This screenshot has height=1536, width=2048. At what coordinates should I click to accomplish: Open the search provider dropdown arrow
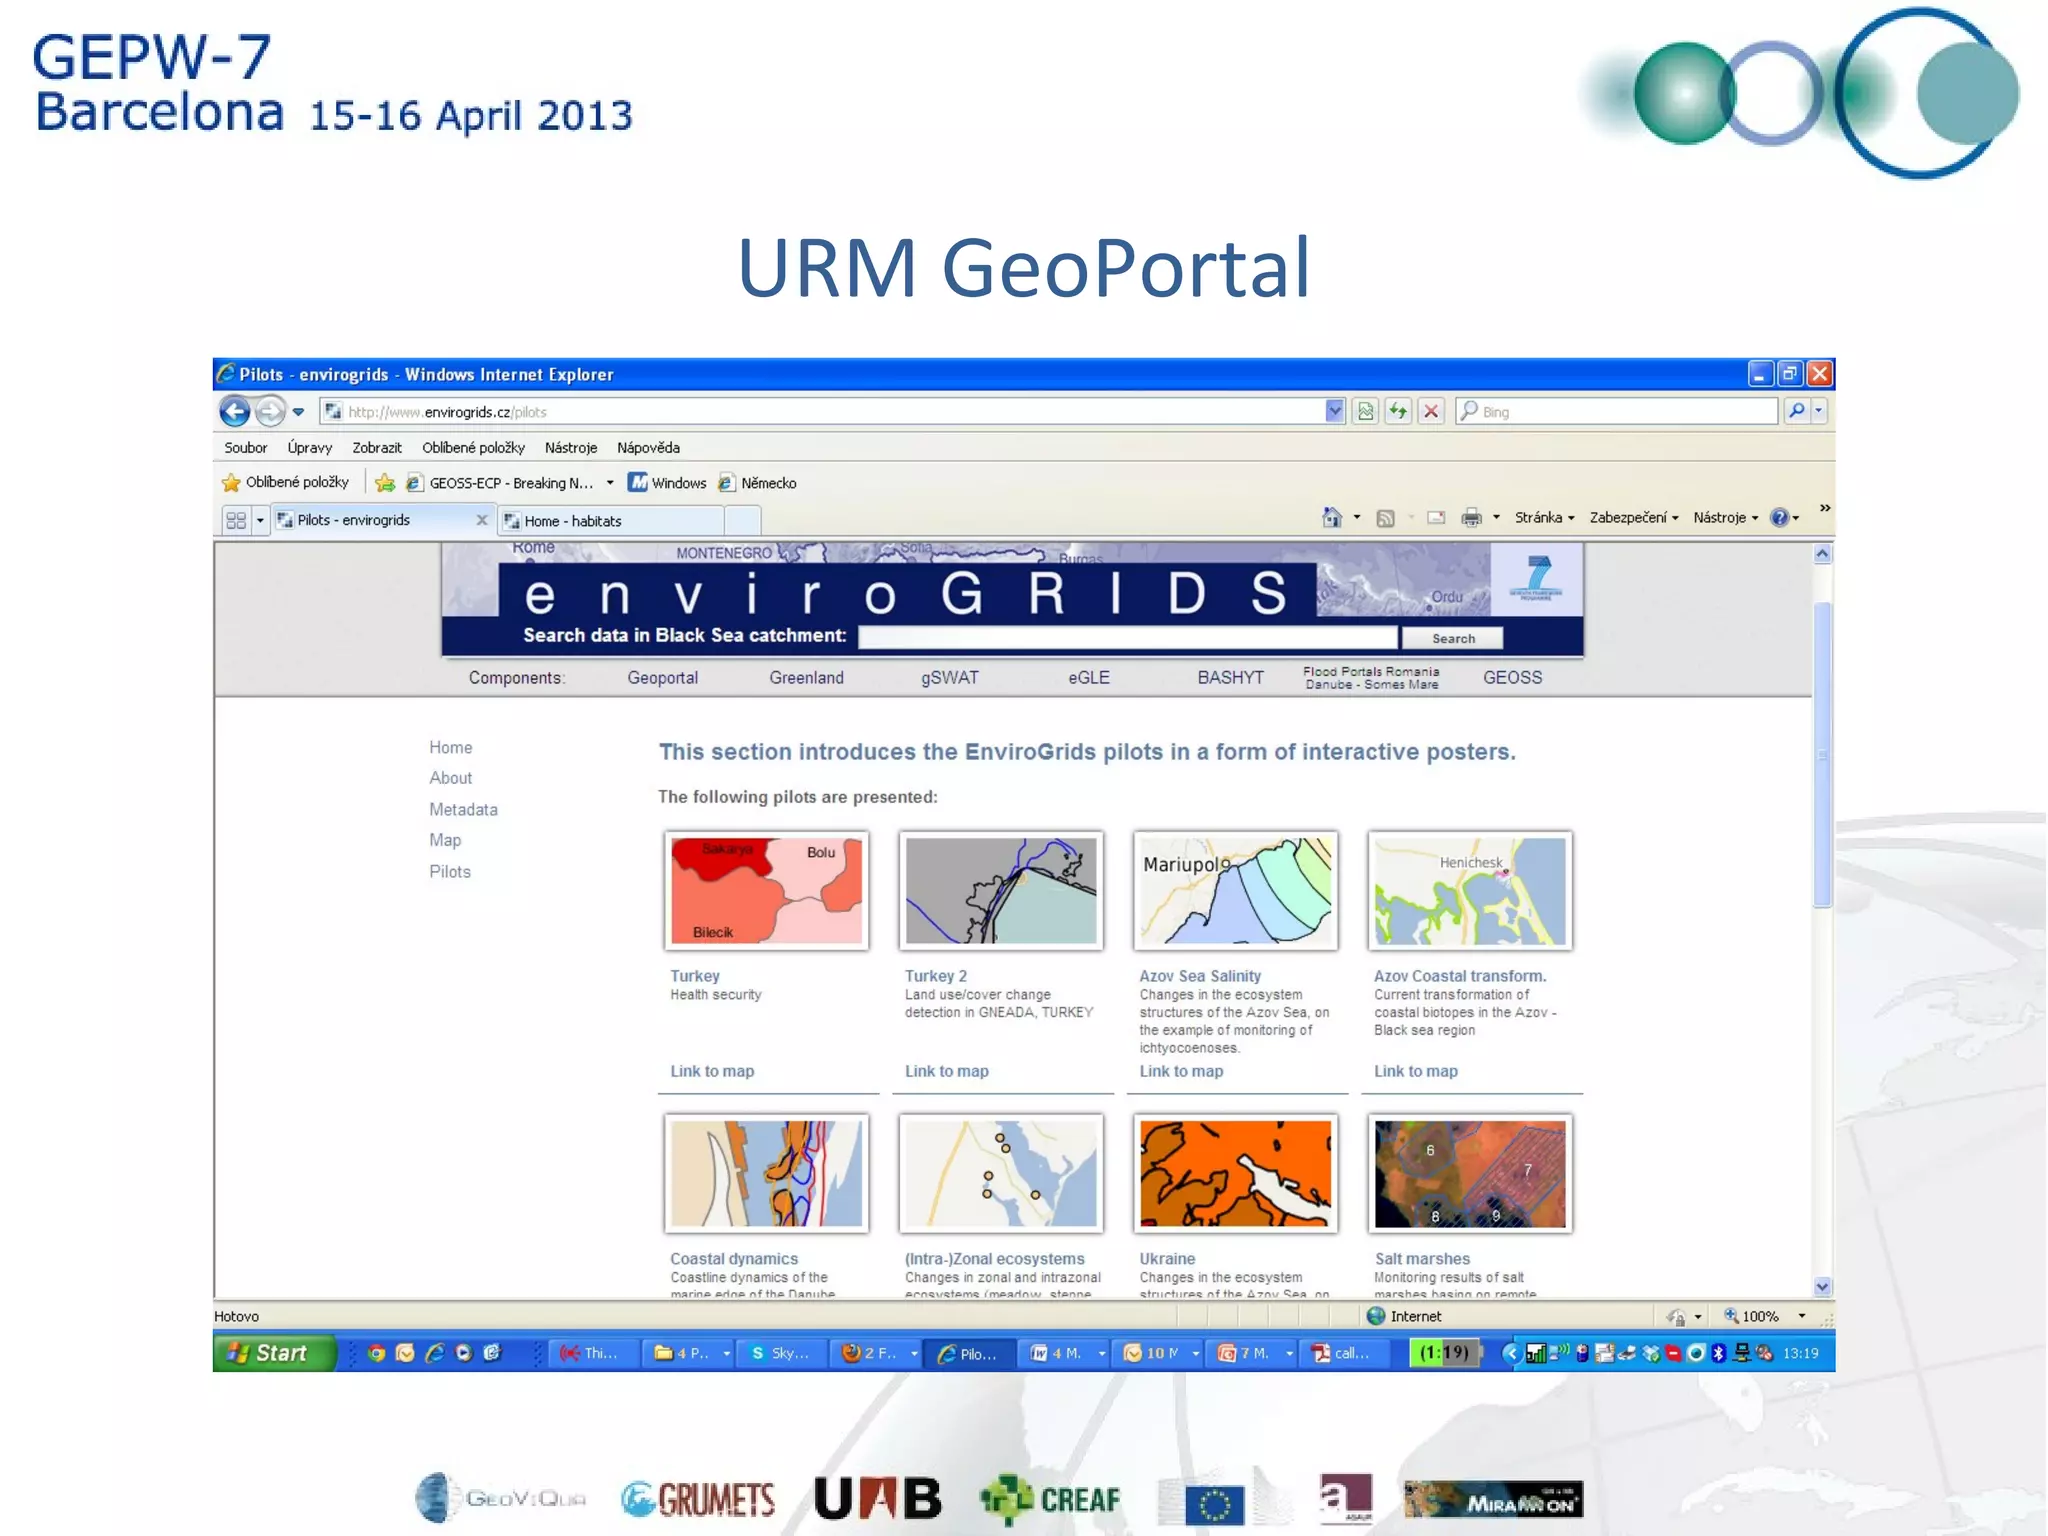pyautogui.click(x=1819, y=411)
